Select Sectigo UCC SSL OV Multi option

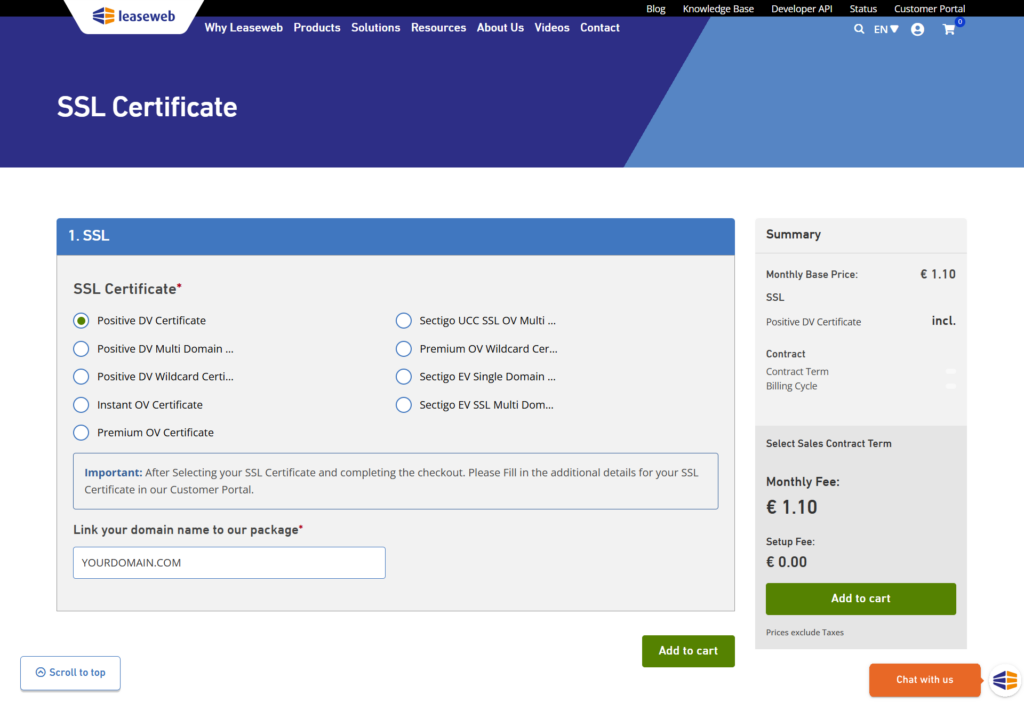coord(404,321)
